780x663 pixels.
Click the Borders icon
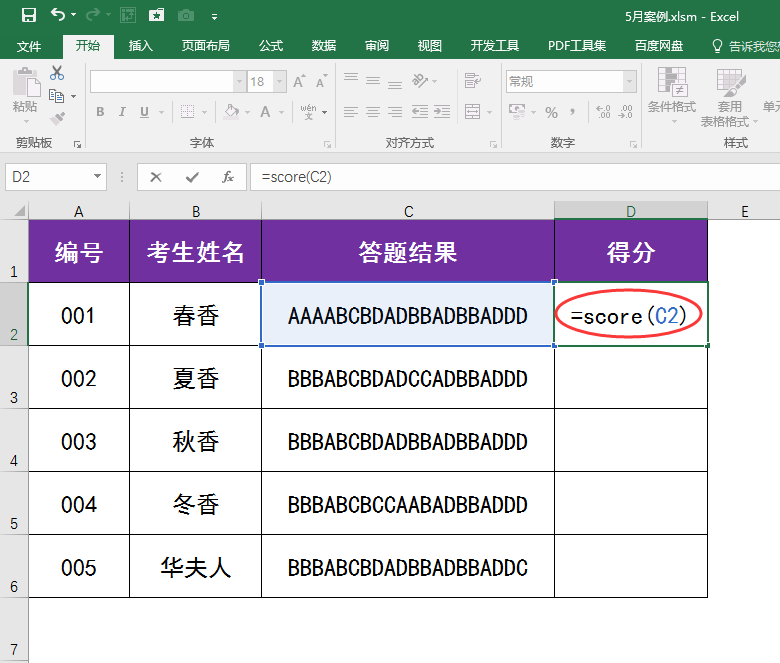[x=188, y=112]
